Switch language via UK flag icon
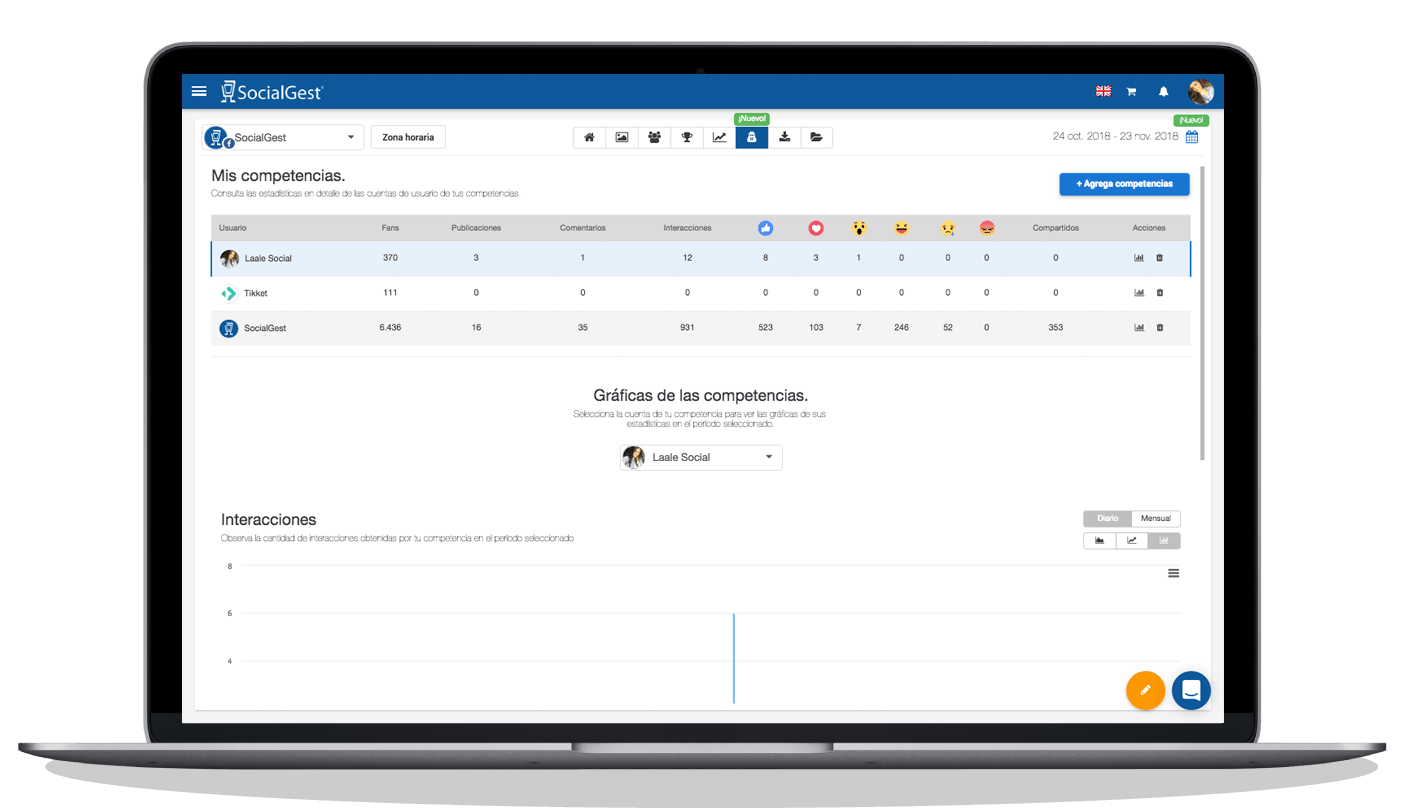The height and width of the screenshot is (808, 1410). pos(1103,91)
